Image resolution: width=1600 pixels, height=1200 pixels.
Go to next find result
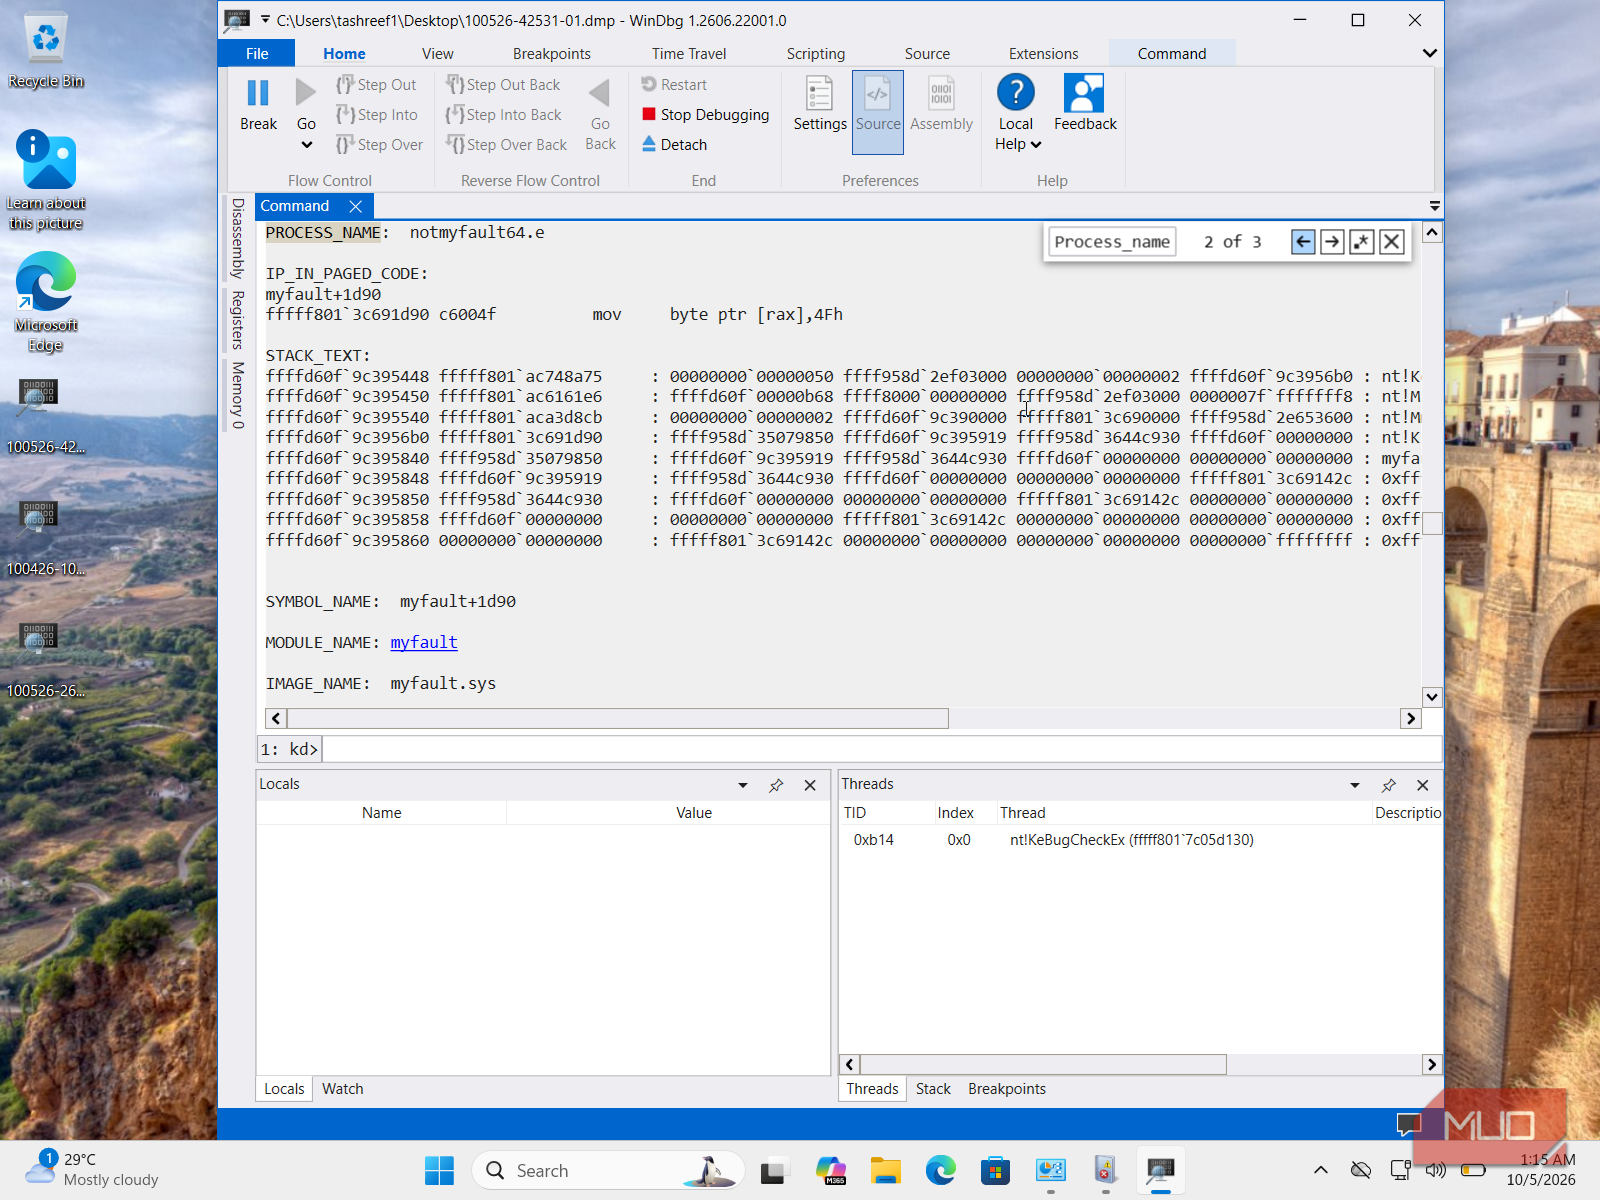(1332, 242)
